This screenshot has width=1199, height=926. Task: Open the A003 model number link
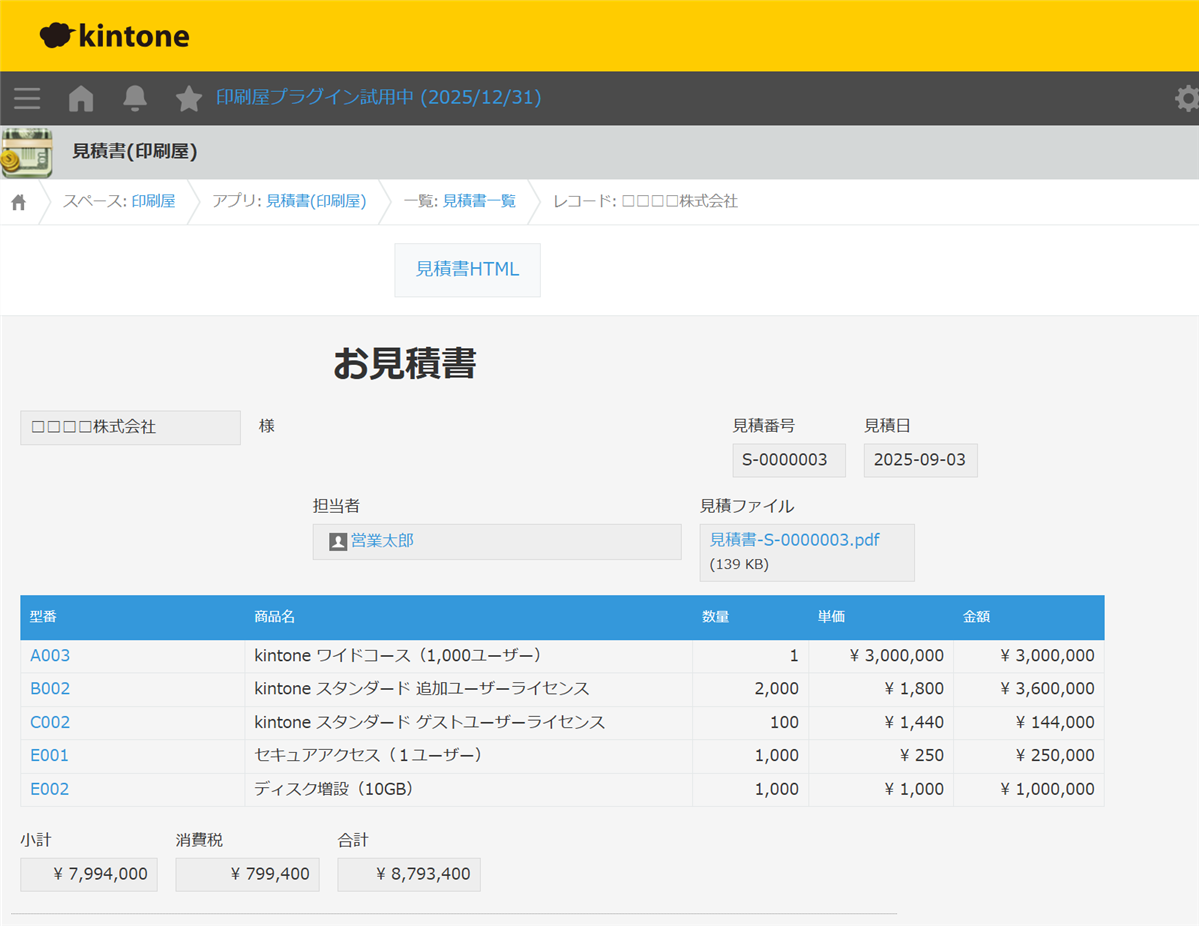point(50,656)
